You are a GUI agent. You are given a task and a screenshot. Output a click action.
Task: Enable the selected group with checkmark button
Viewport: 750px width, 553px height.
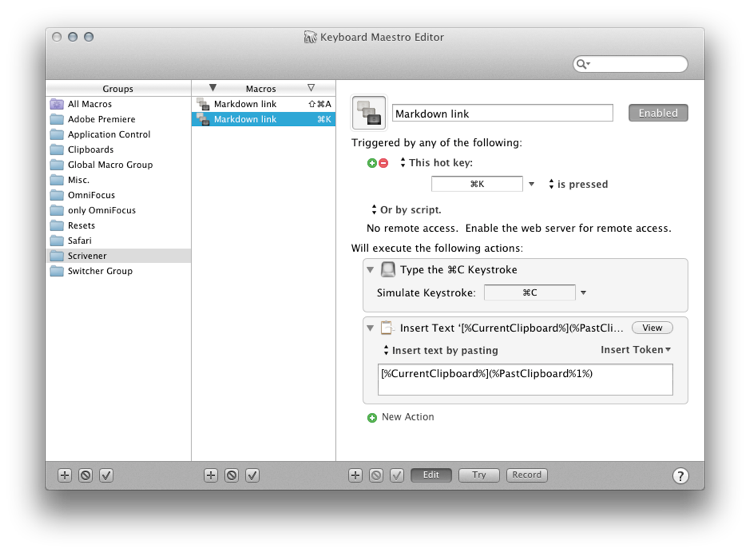pyautogui.click(x=106, y=475)
